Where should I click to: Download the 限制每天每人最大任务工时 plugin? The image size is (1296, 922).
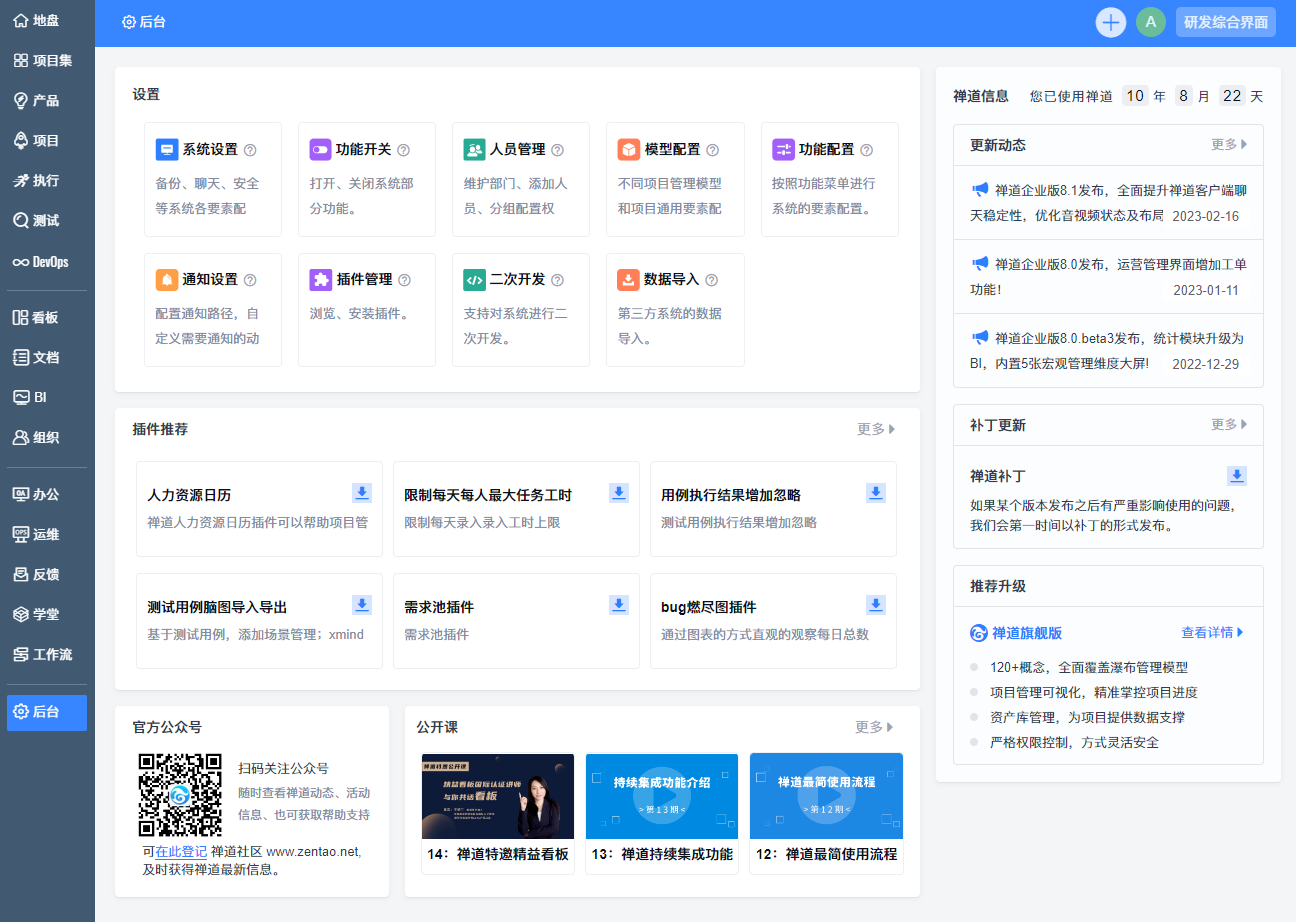coord(619,493)
